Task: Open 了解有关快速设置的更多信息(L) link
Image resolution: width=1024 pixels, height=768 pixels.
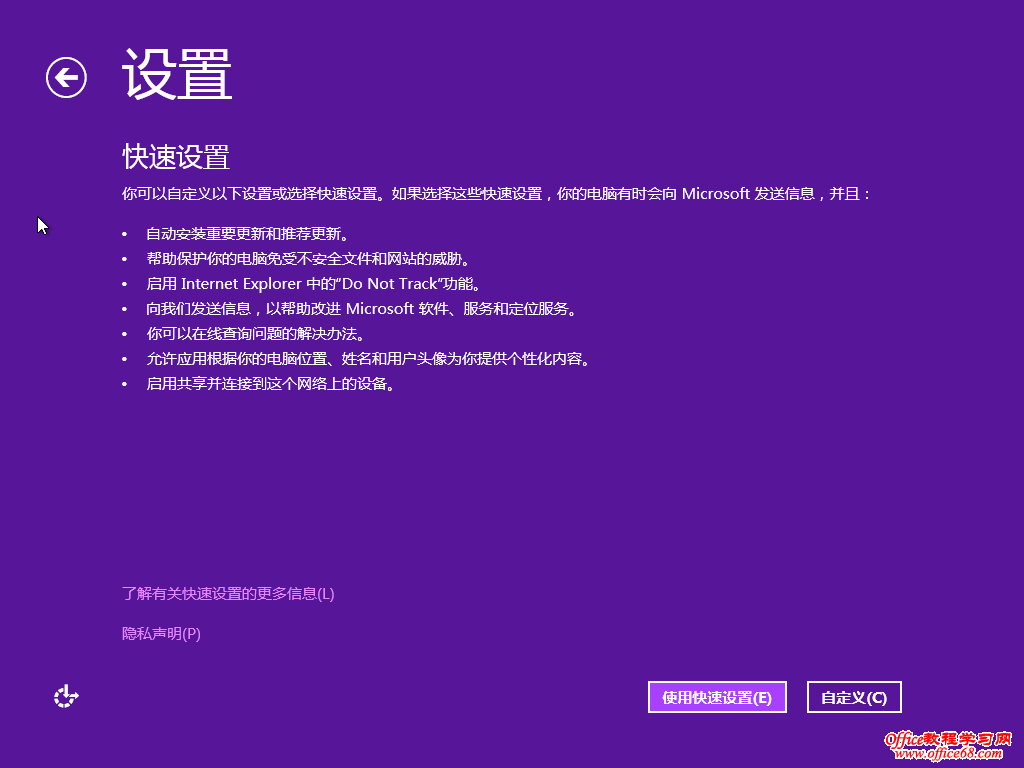Action: (x=228, y=593)
